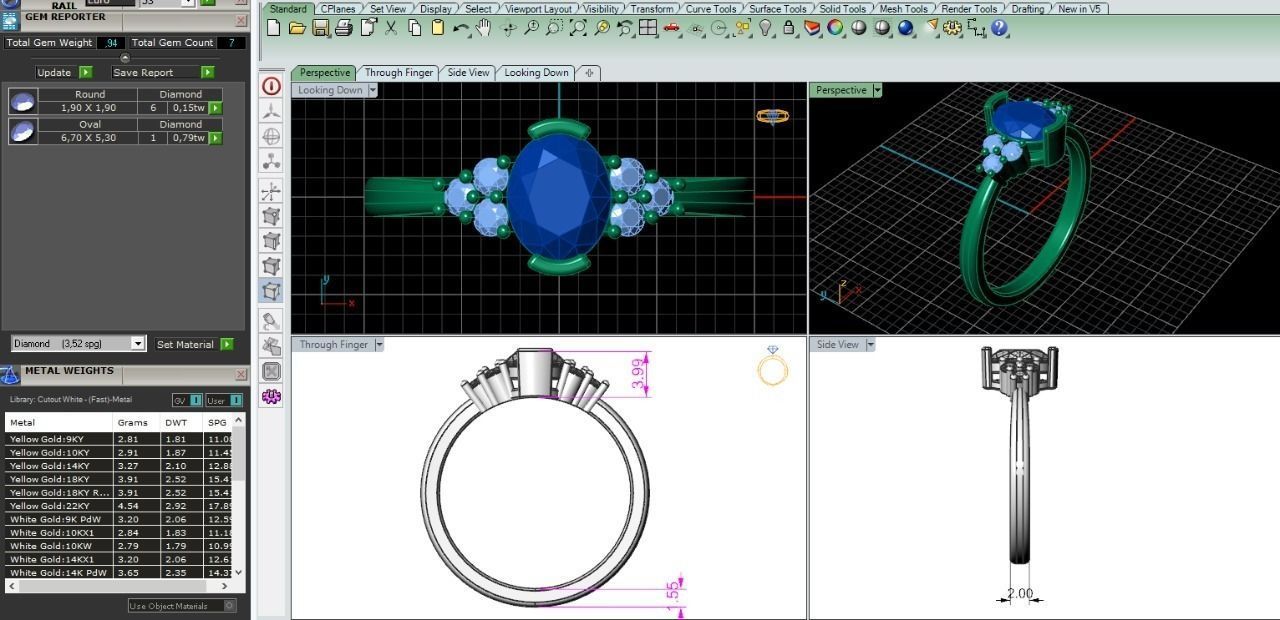Toggle Use Object Materials option
Screen dimensions: 1280x620
(182, 605)
